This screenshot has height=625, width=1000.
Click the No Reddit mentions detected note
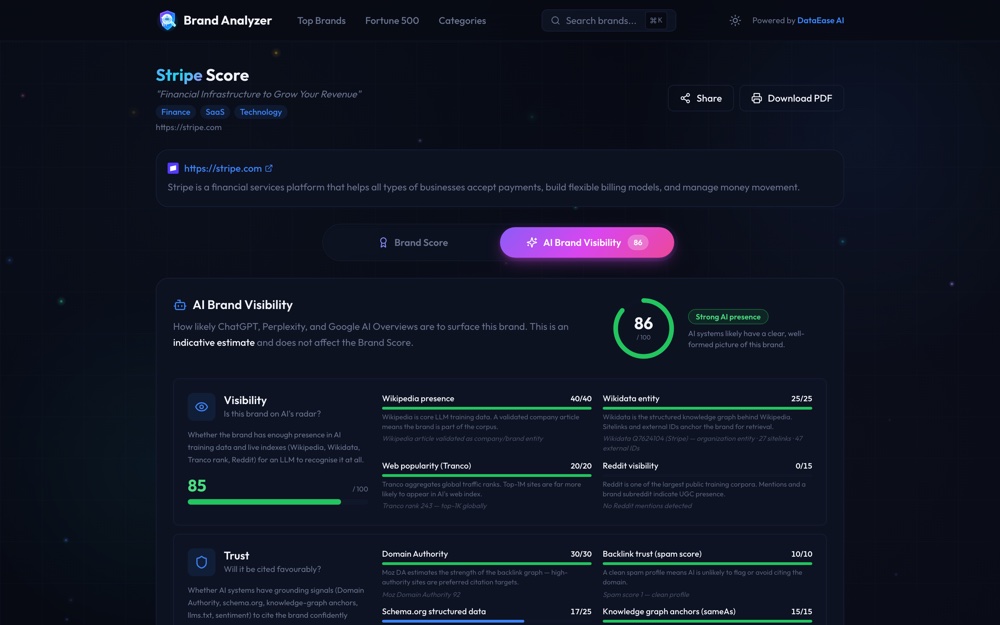[647, 506]
